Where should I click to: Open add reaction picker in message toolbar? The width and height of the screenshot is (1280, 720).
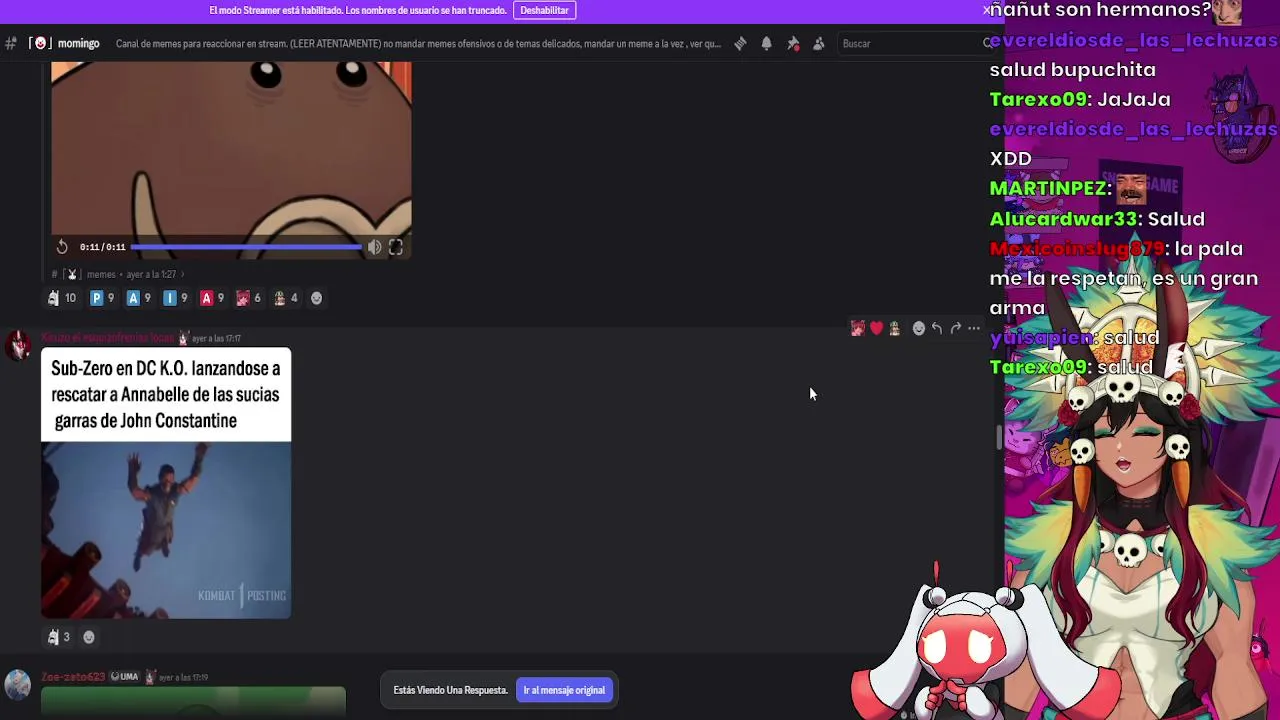click(x=919, y=328)
